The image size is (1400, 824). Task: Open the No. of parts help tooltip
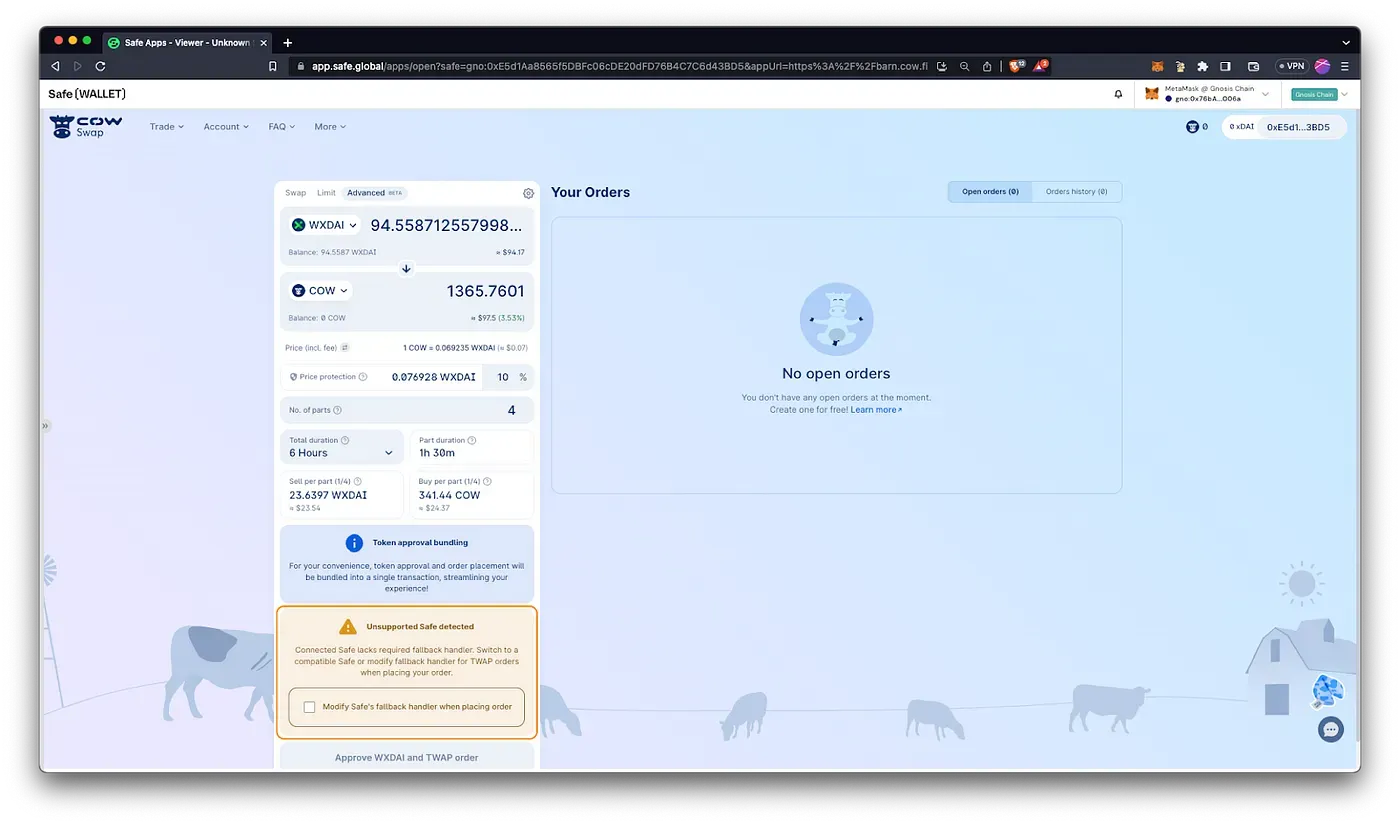pyautogui.click(x=337, y=410)
